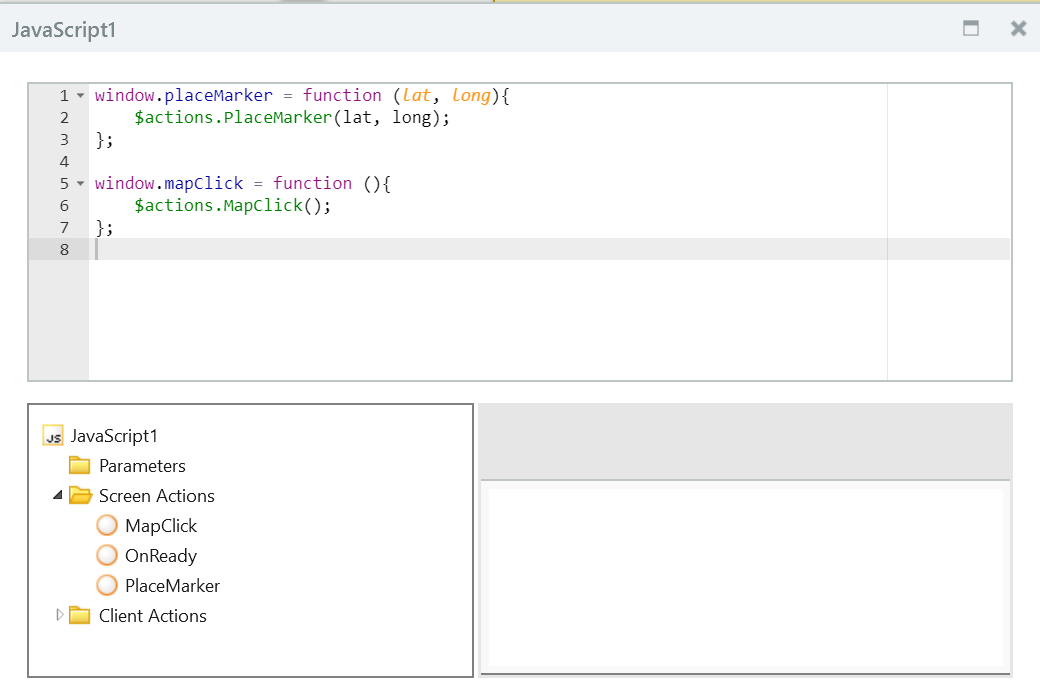Select the OnReady action radio button
The width and height of the screenshot is (1040, 690).
click(x=107, y=555)
